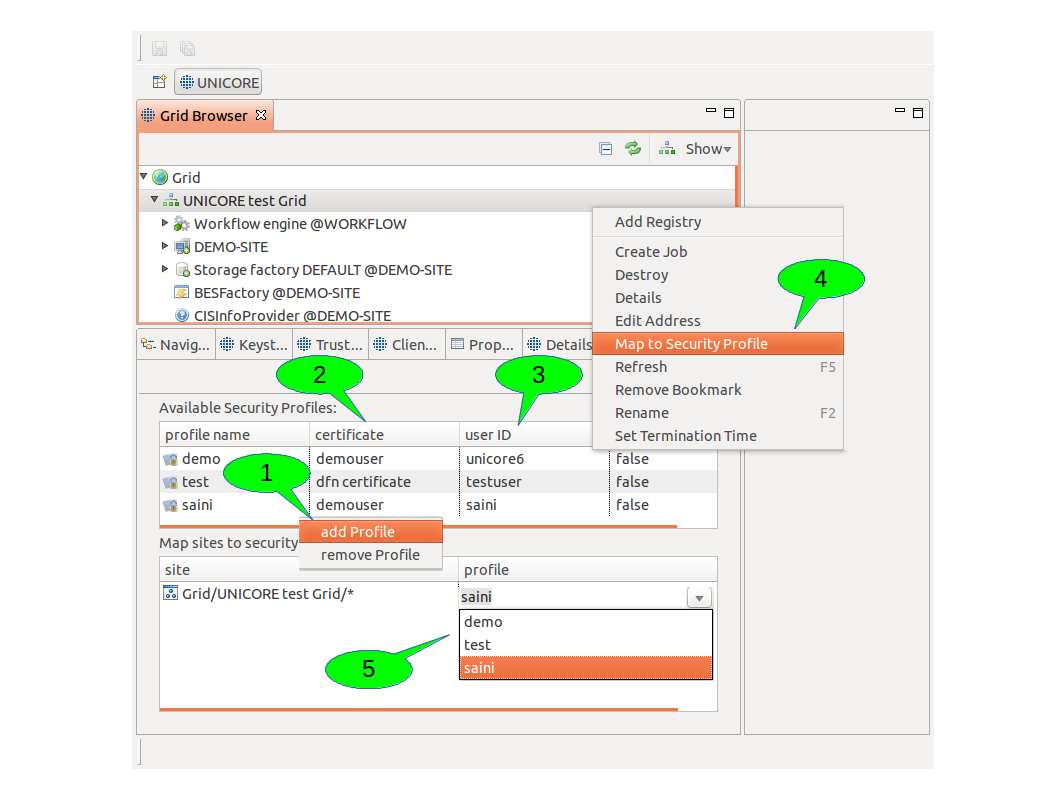Click the Save All toolbar icon
This screenshot has width=1058, height=794.
[188, 49]
